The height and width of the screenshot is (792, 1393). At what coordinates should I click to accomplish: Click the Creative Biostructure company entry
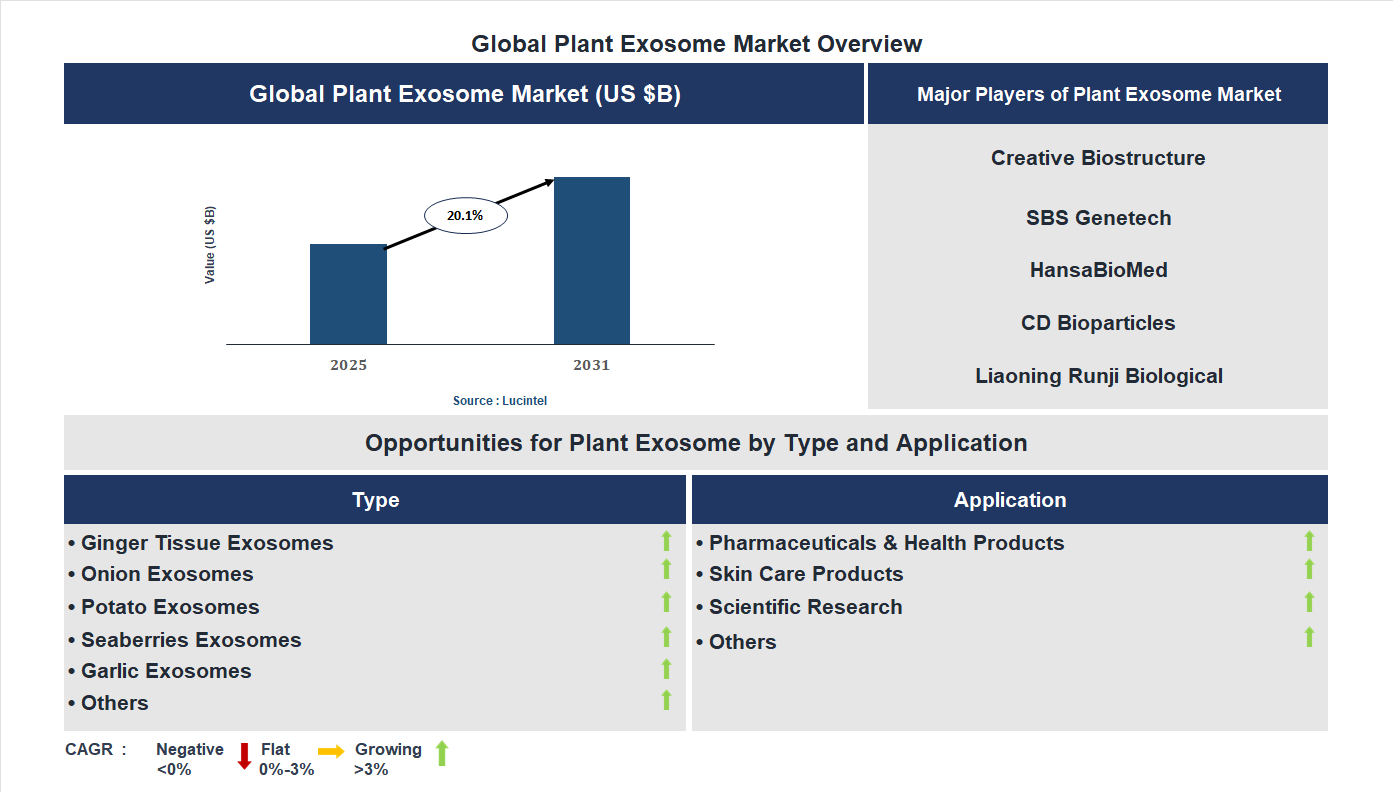pyautogui.click(x=1097, y=157)
